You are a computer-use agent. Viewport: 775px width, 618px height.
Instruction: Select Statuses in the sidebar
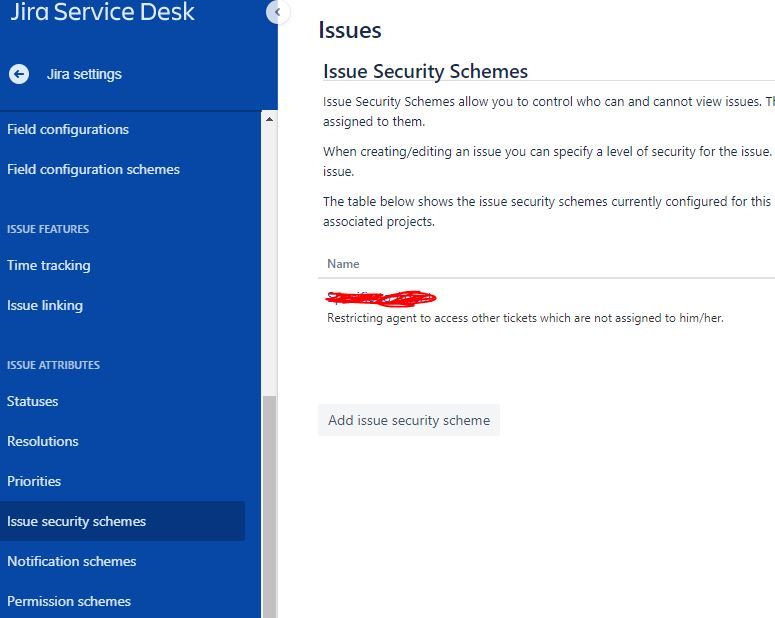(33, 401)
